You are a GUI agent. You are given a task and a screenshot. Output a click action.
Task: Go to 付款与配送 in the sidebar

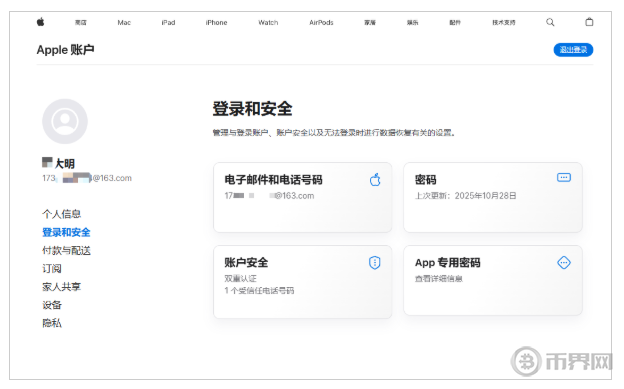pos(66,250)
